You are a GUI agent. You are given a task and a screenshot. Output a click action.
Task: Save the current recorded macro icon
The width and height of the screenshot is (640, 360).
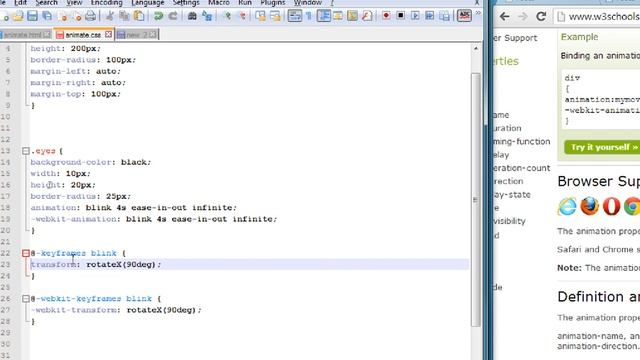(445, 16)
